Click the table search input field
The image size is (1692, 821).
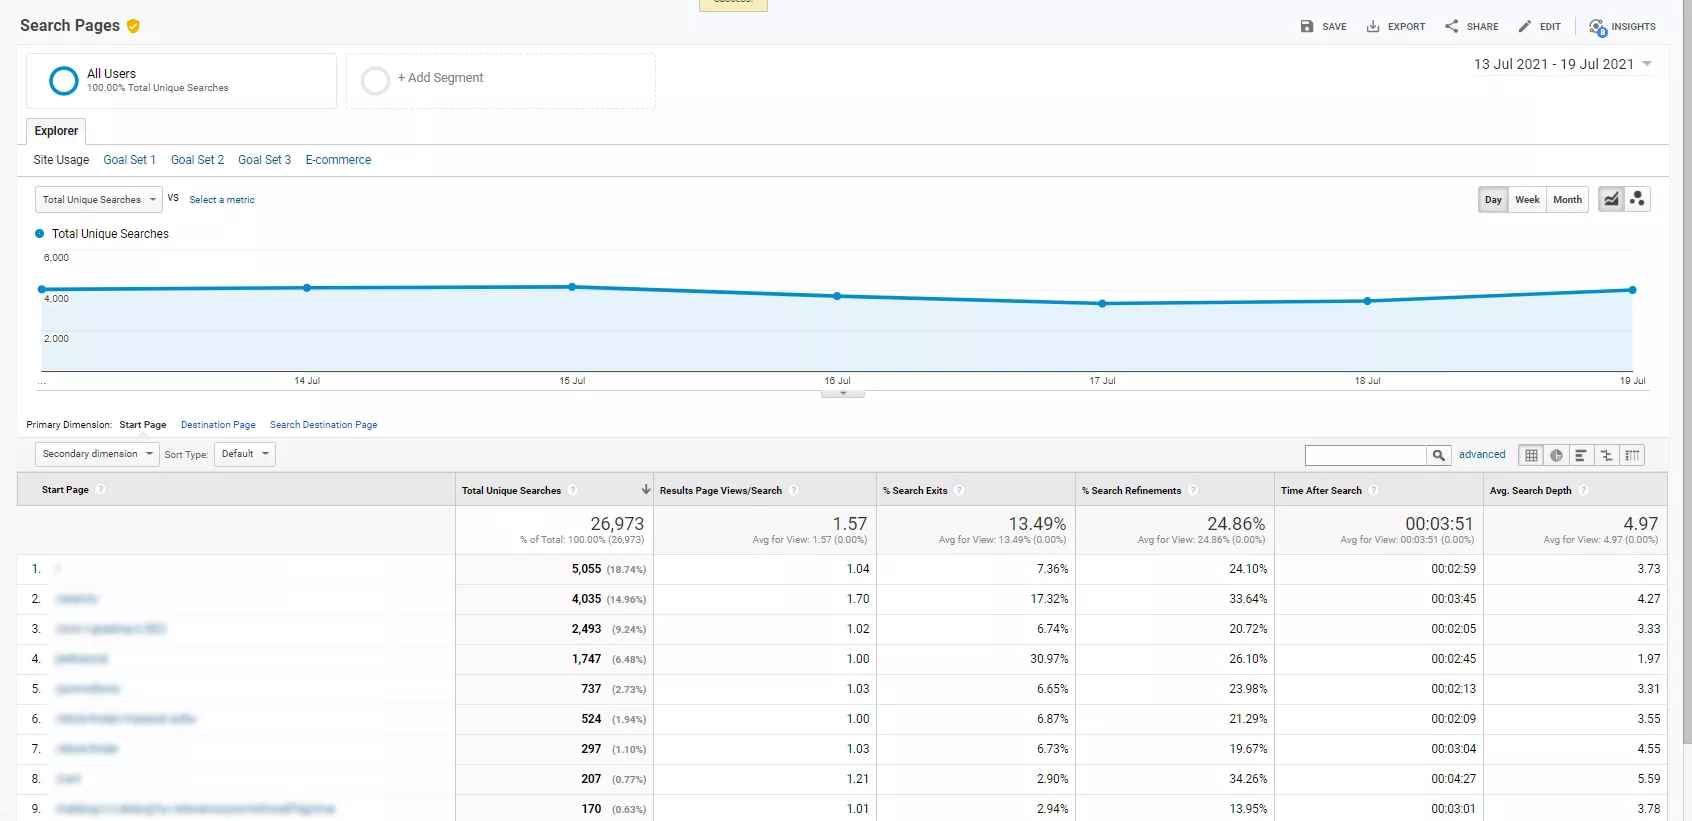1365,455
